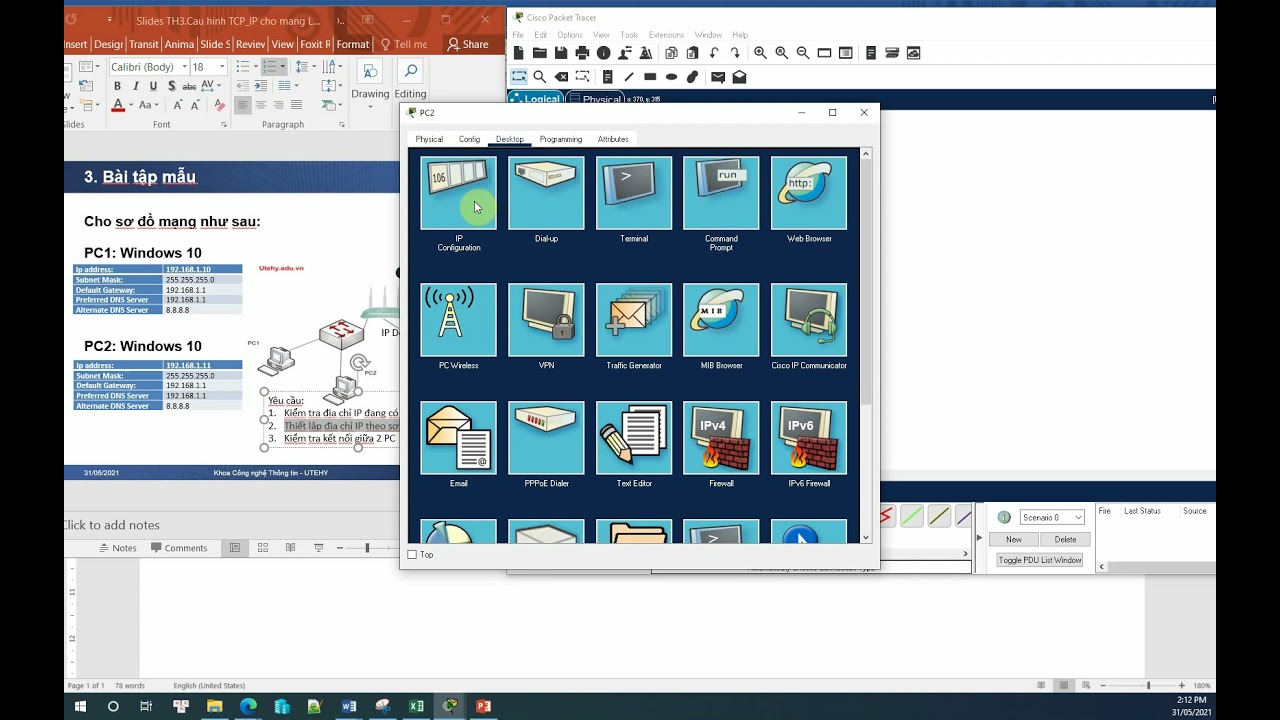1280x720 pixels.
Task: Launch PPPoE Dialer in PC2
Action: 546,438
